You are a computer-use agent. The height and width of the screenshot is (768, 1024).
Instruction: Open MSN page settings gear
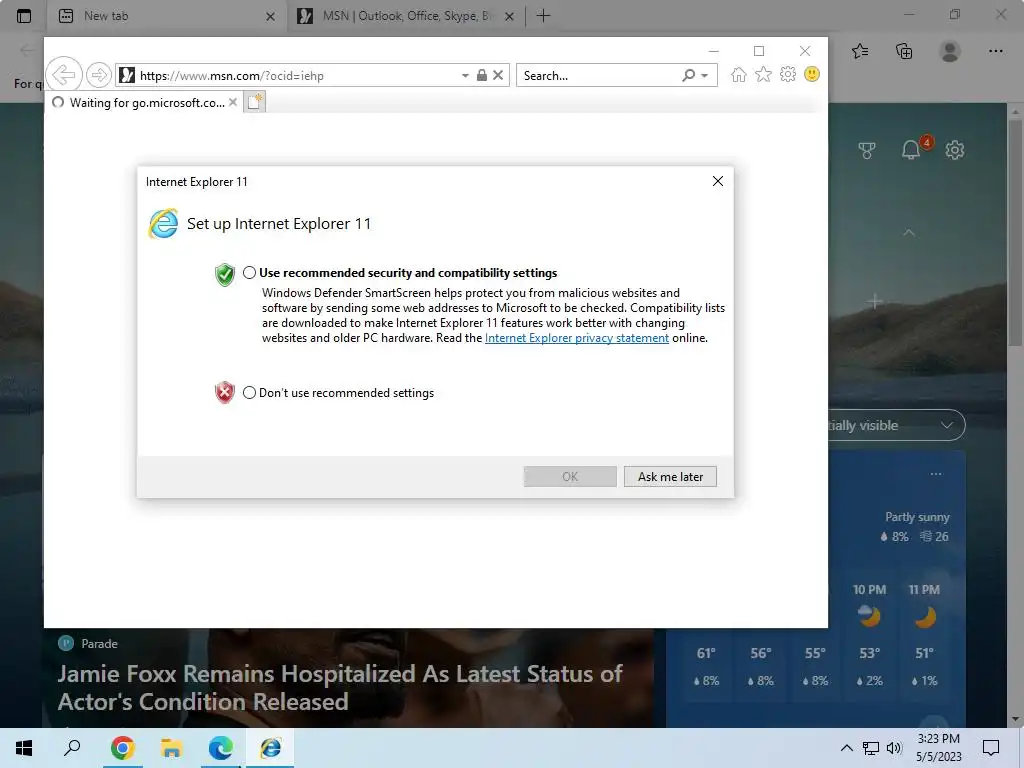(955, 150)
